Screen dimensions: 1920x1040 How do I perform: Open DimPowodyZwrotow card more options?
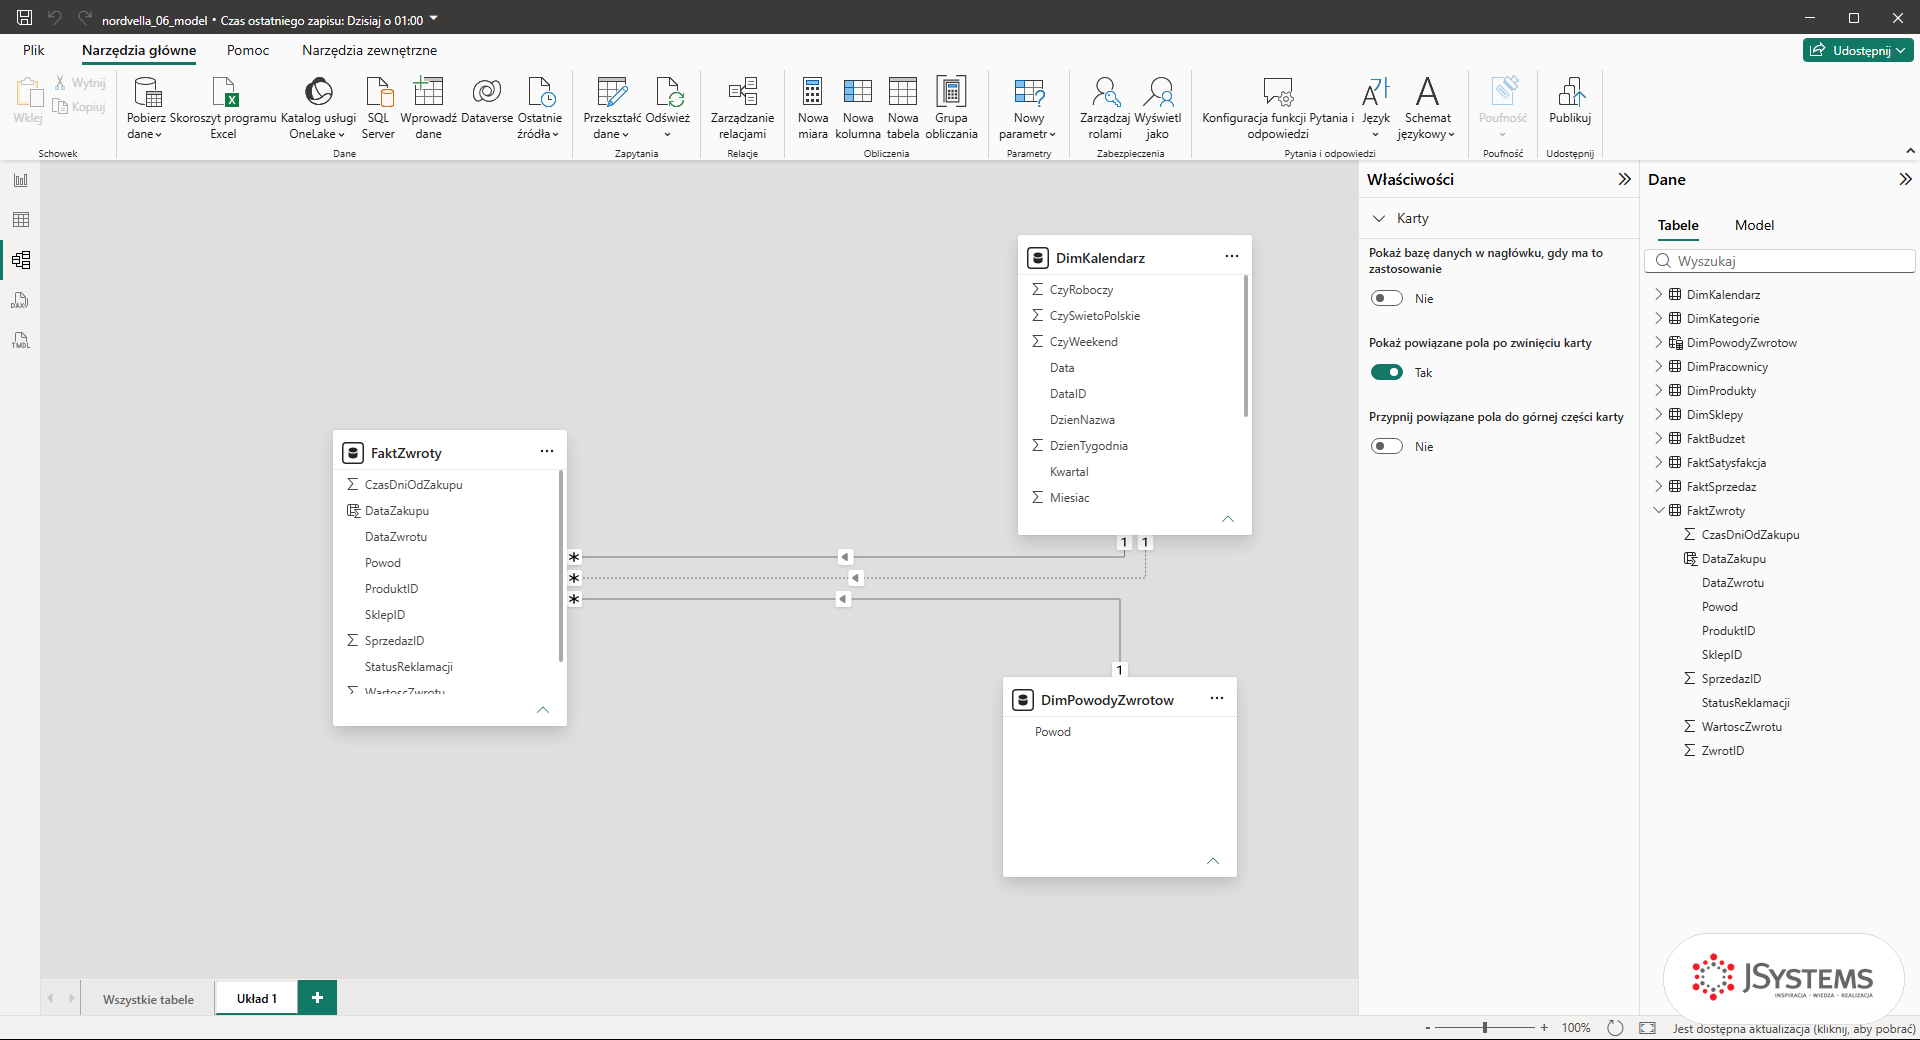coord(1217,698)
